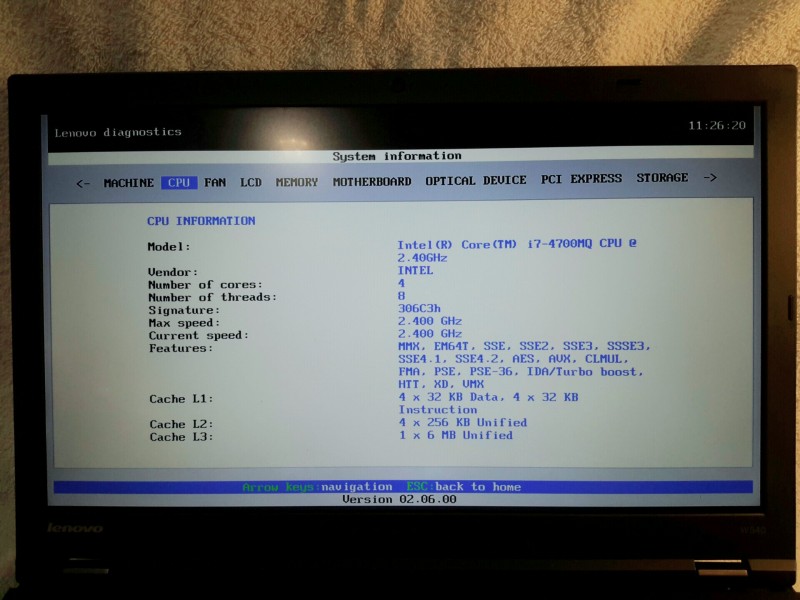The height and width of the screenshot is (600, 800).
Task: Click the Features: label
Action: click(181, 348)
